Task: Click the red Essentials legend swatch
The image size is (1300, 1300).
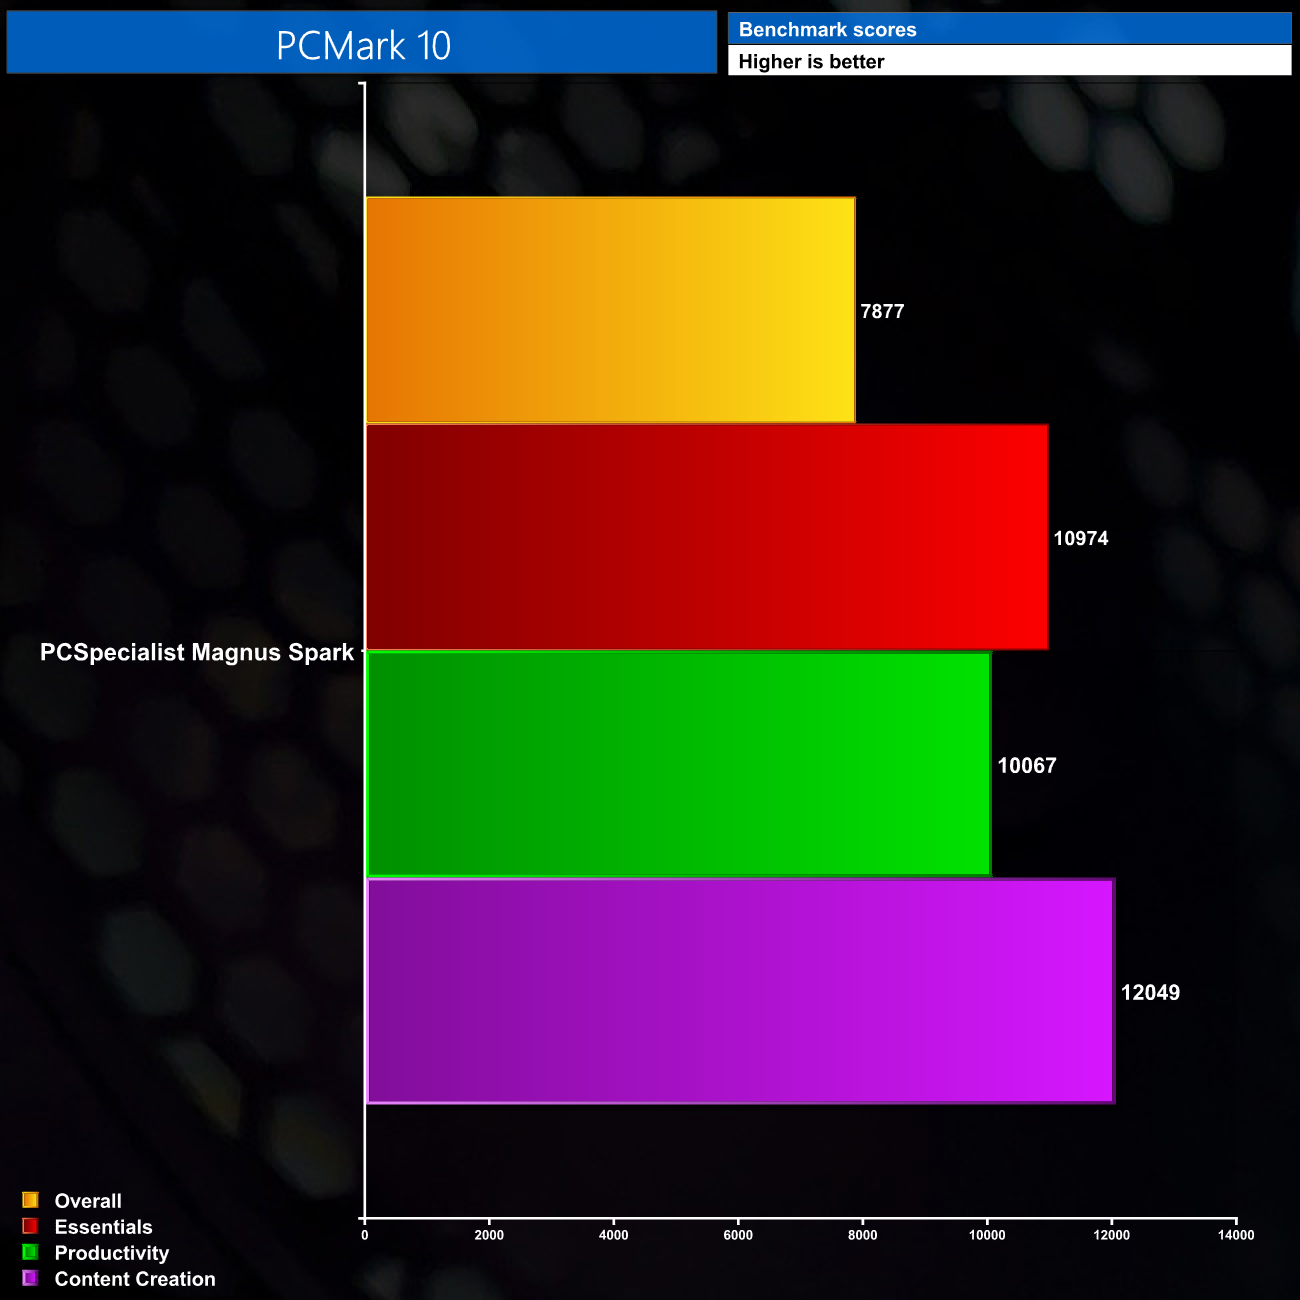Action: coord(30,1226)
